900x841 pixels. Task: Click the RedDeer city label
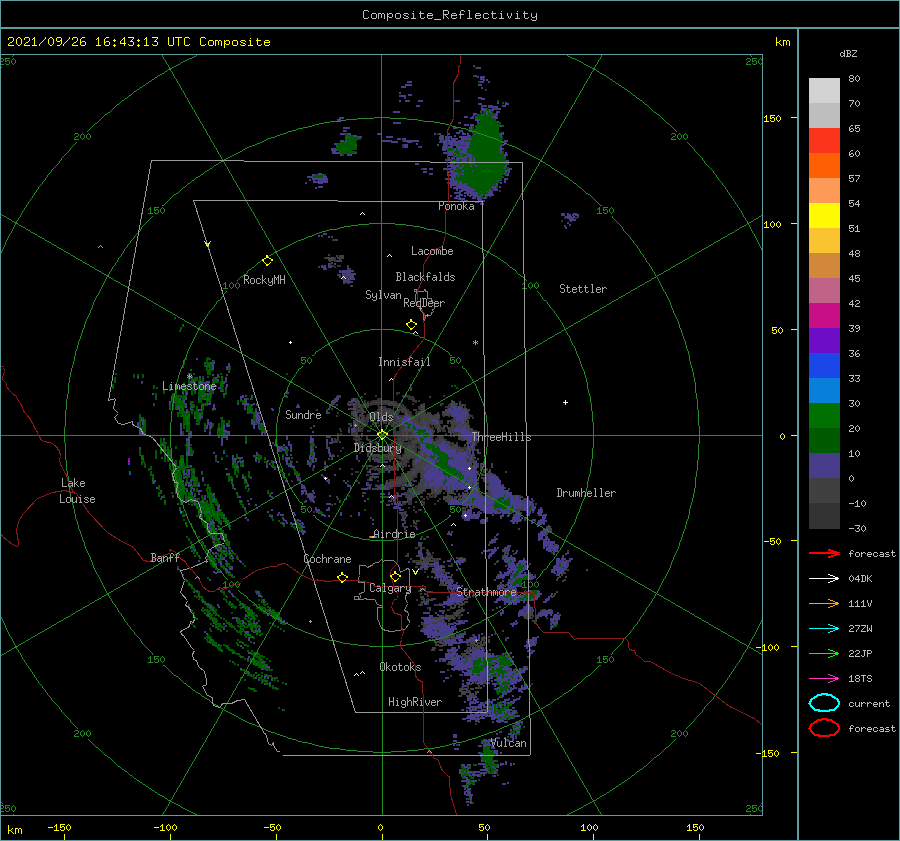[424, 303]
